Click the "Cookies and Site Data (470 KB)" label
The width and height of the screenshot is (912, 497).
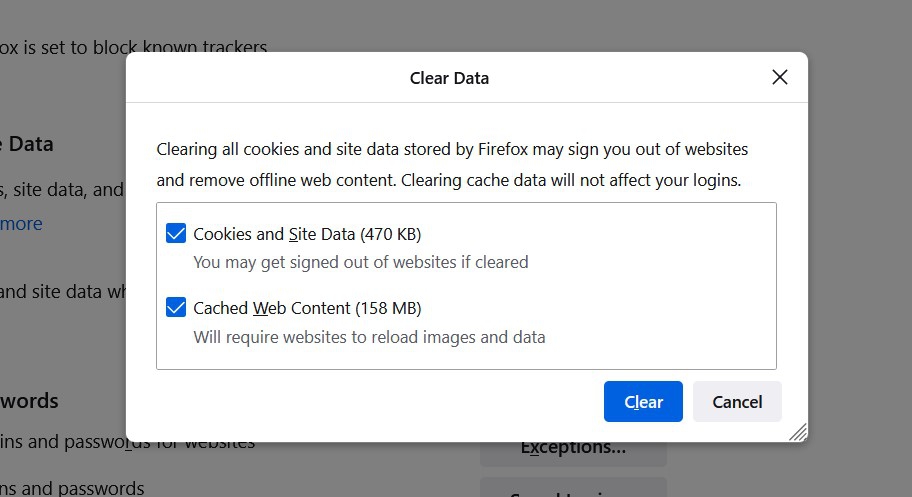(307, 234)
